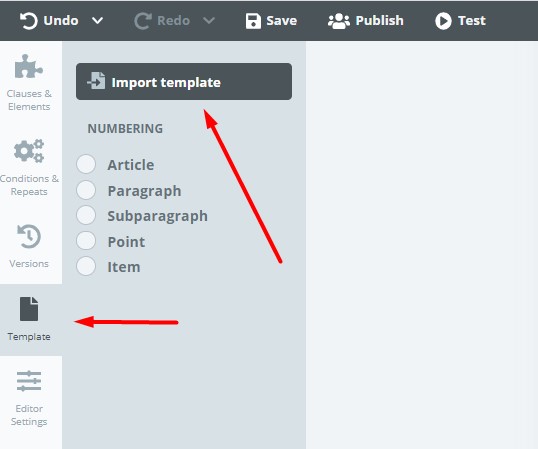The height and width of the screenshot is (449, 538).
Task: Open Conditions & Repeats gears panel
Action: (x=29, y=168)
